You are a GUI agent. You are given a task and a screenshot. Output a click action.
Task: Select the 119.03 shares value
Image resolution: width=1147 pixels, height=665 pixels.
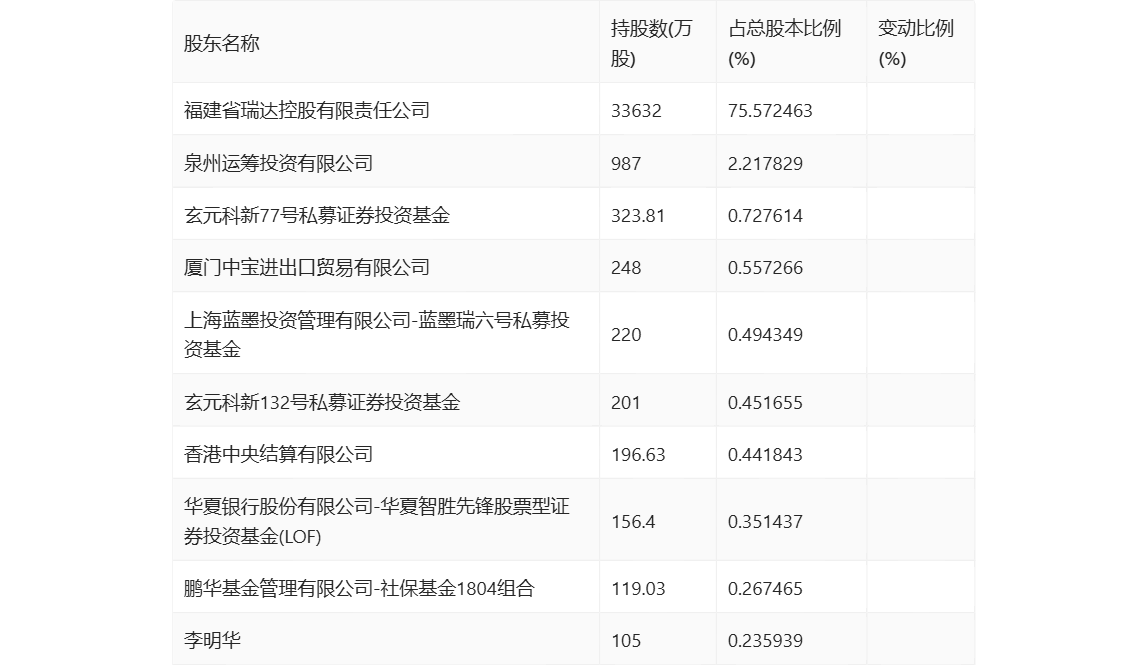point(638,588)
